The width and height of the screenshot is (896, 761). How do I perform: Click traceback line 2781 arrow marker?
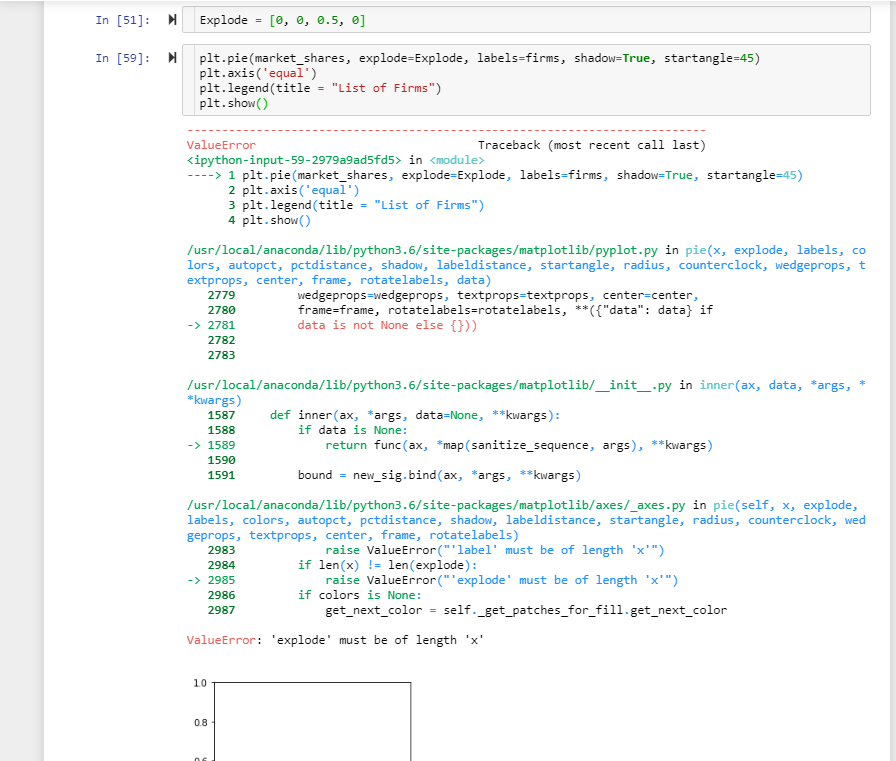click(195, 325)
